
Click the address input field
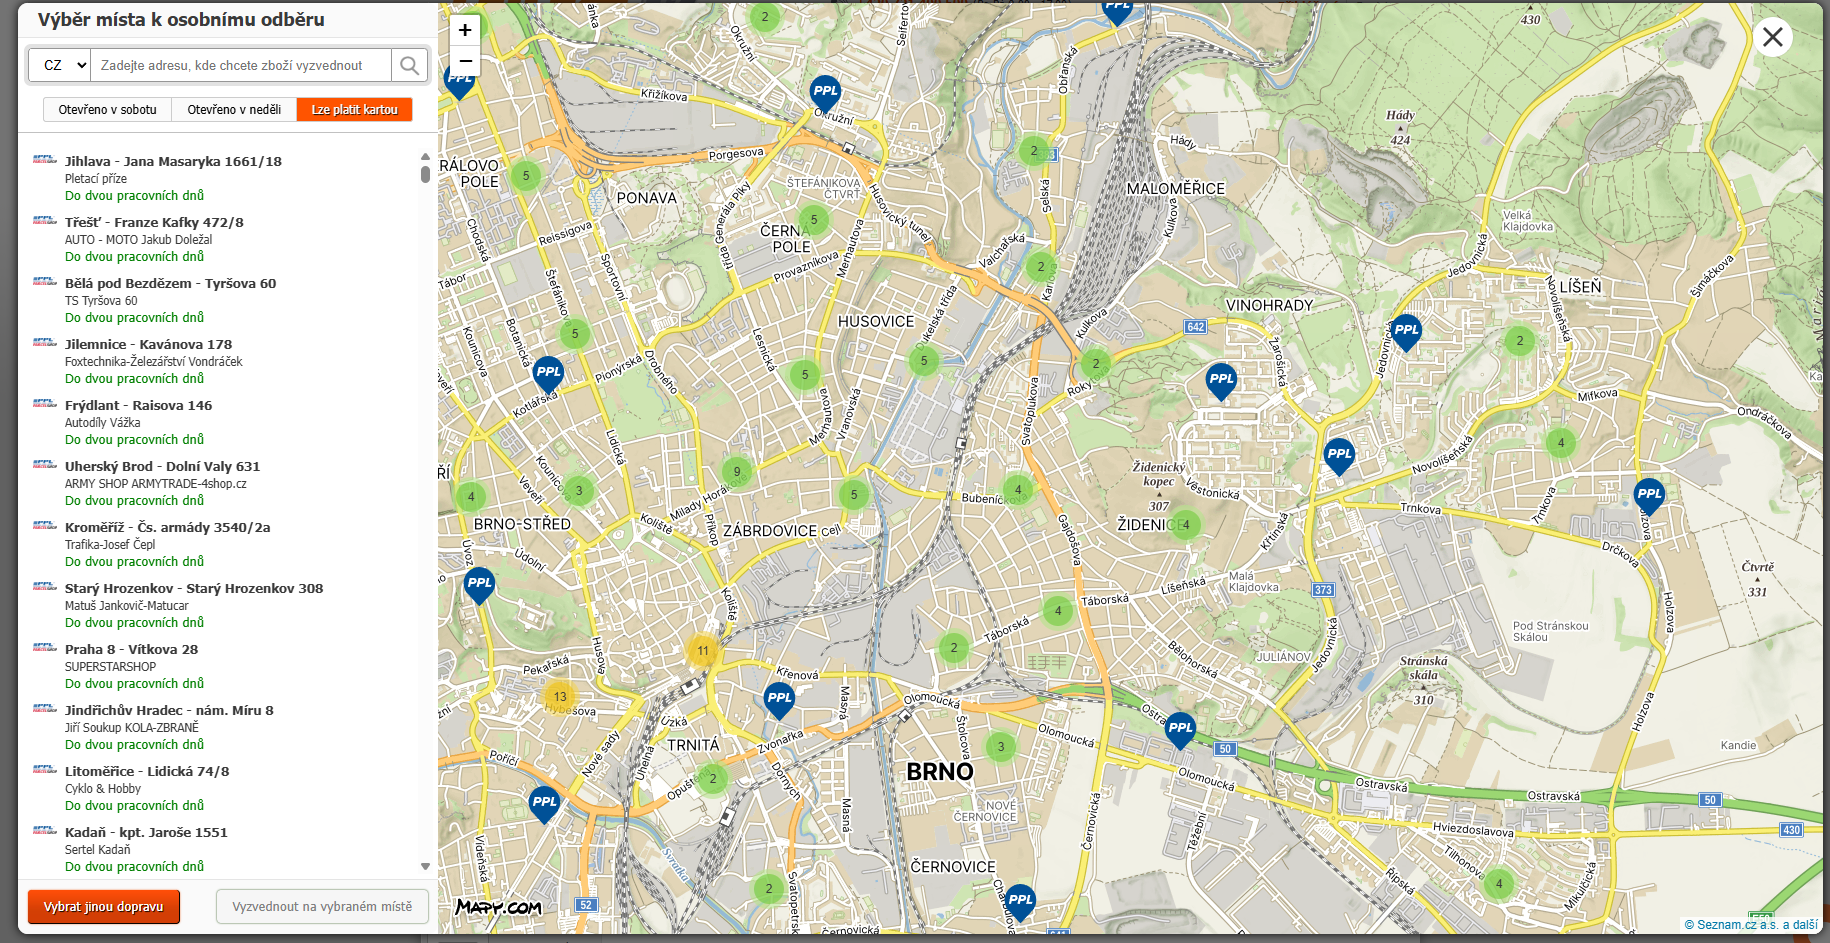[240, 66]
